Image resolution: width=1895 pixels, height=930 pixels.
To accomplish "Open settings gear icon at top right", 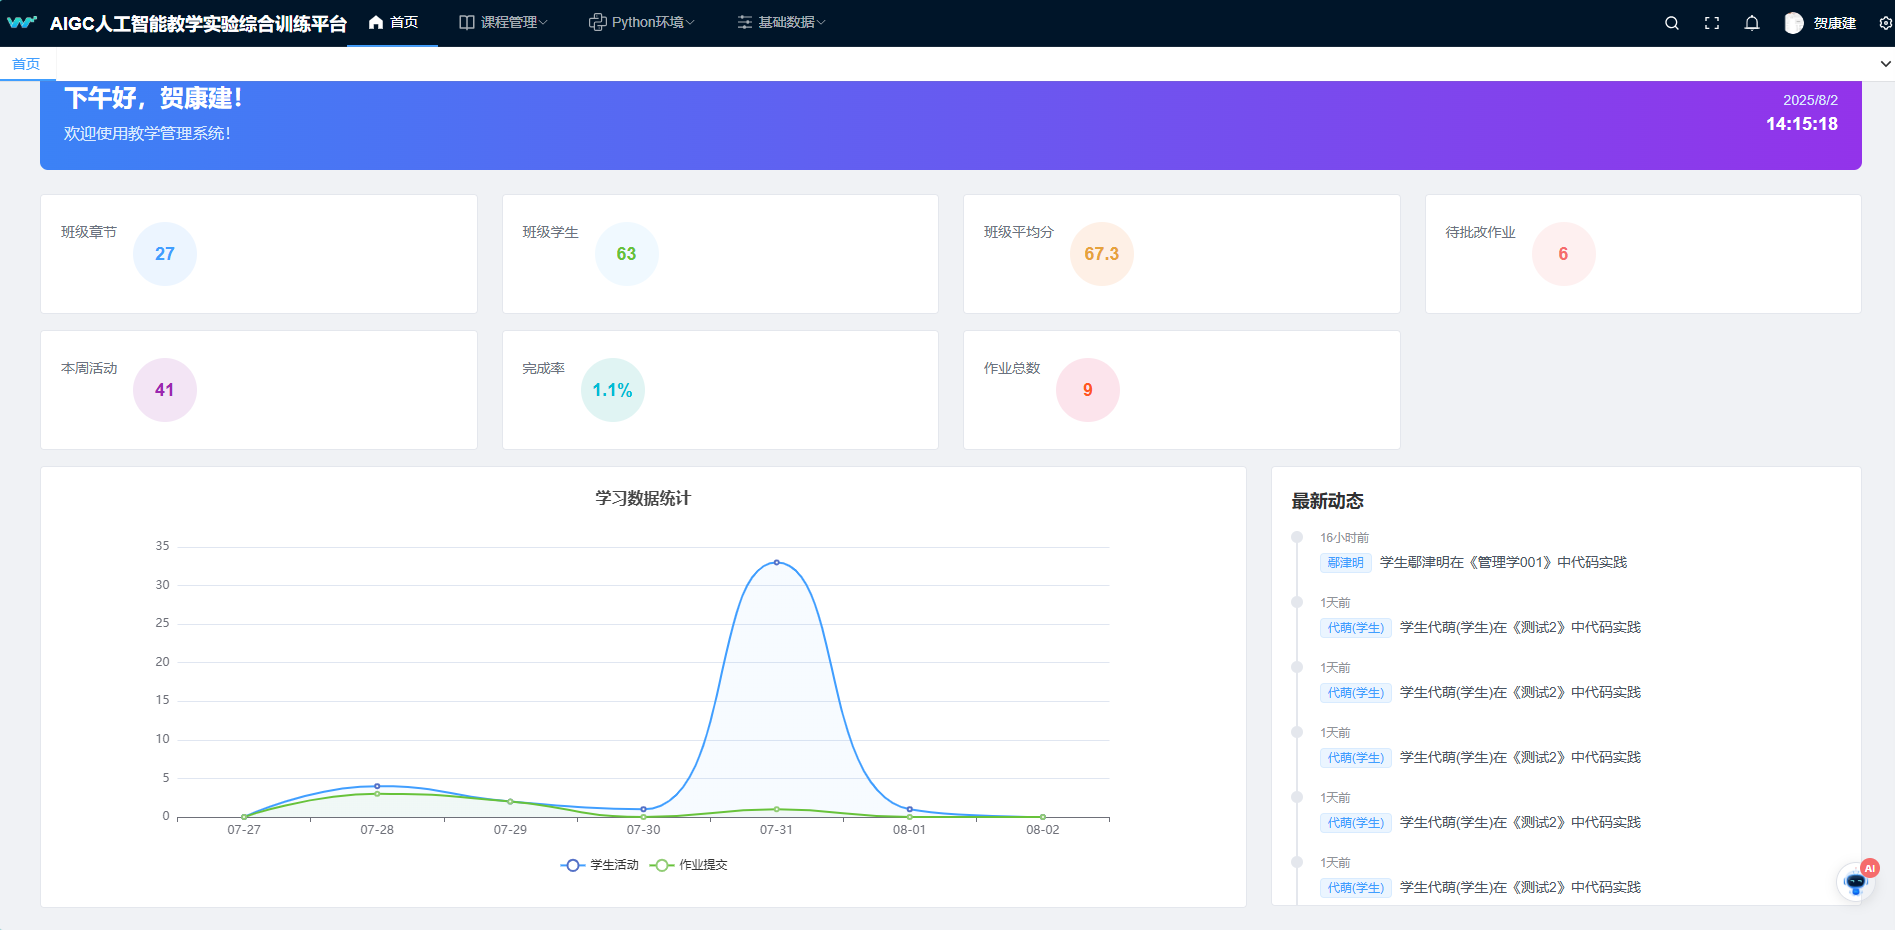I will tap(1885, 23).
